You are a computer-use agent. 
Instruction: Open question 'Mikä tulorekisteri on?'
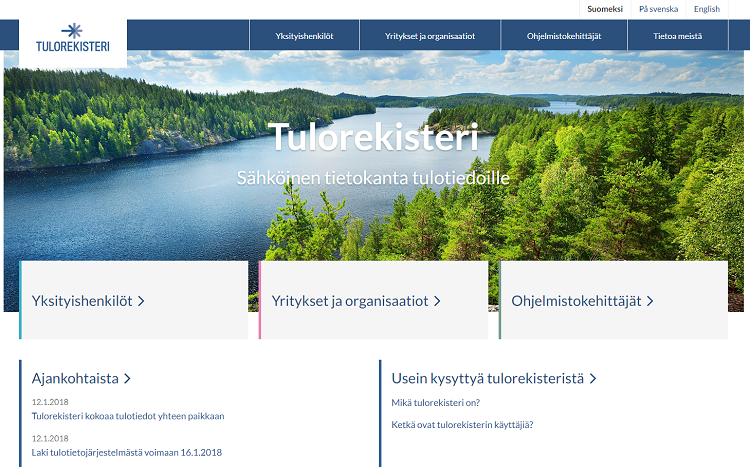point(435,402)
